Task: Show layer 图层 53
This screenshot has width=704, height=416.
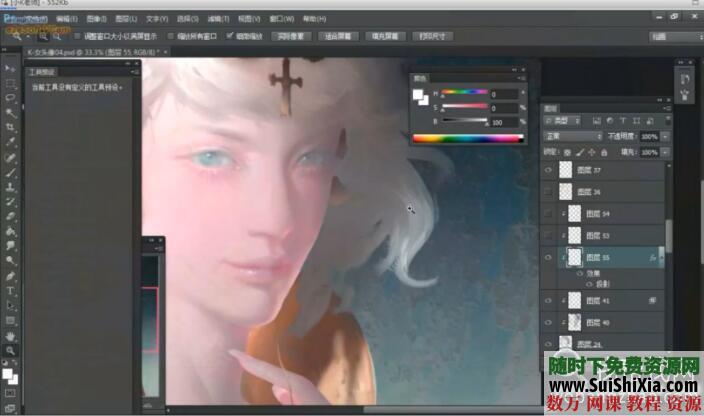Action: point(548,235)
